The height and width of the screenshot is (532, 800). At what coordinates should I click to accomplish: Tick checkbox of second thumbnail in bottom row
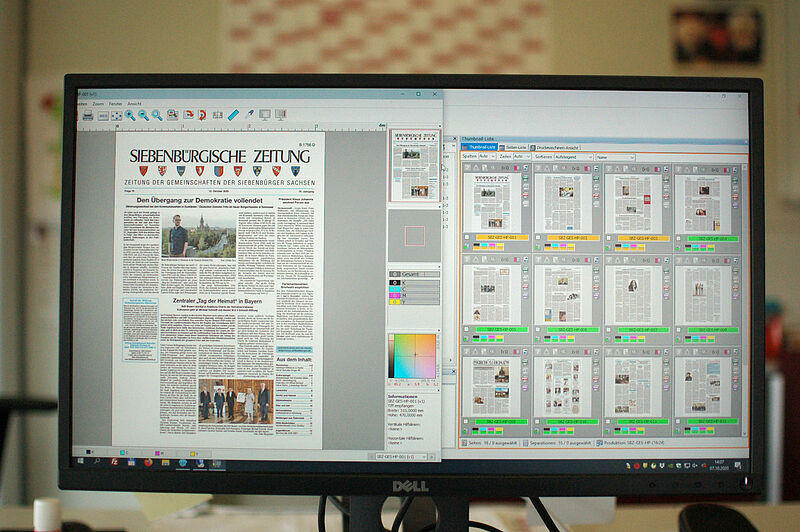click(537, 422)
